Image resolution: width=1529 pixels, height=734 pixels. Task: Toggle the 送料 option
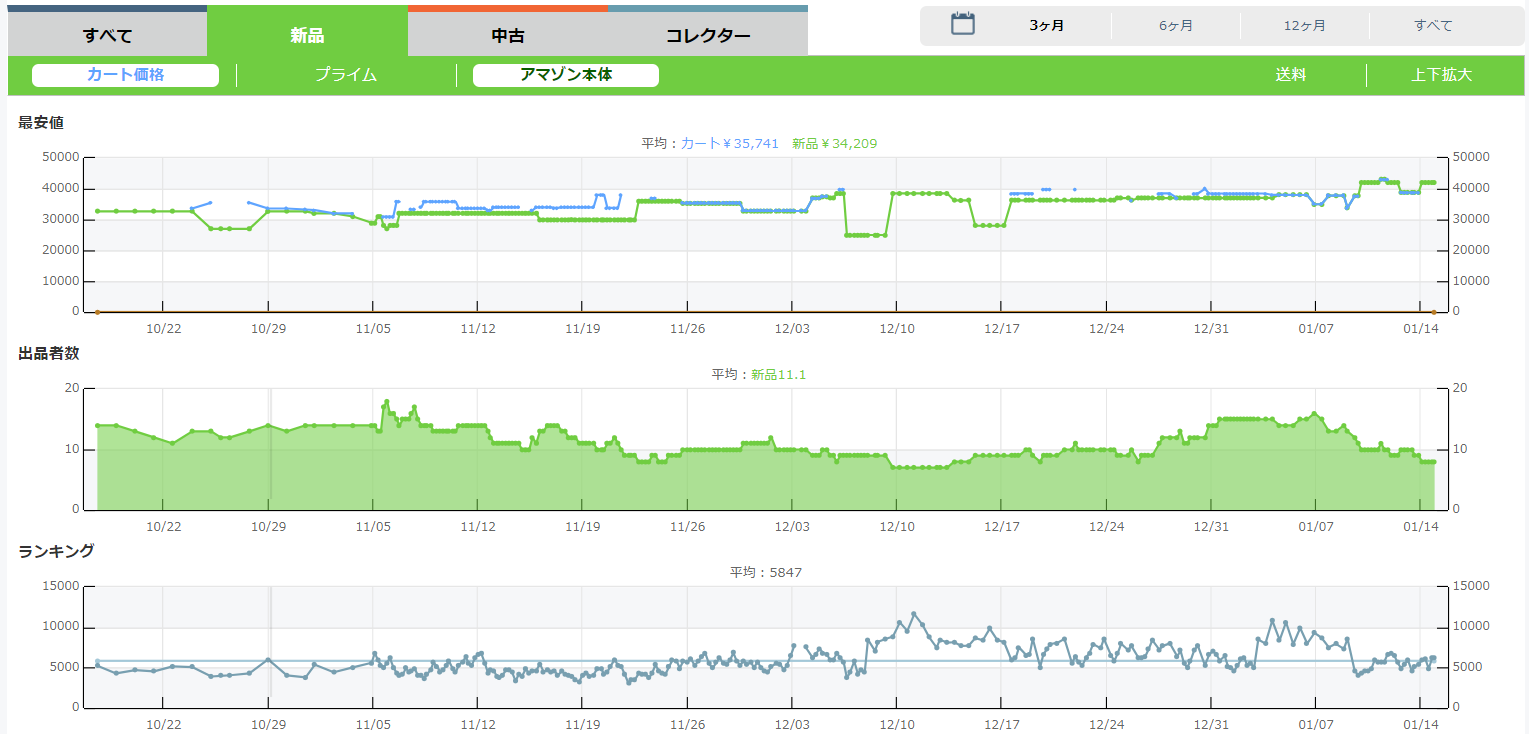coord(1290,75)
